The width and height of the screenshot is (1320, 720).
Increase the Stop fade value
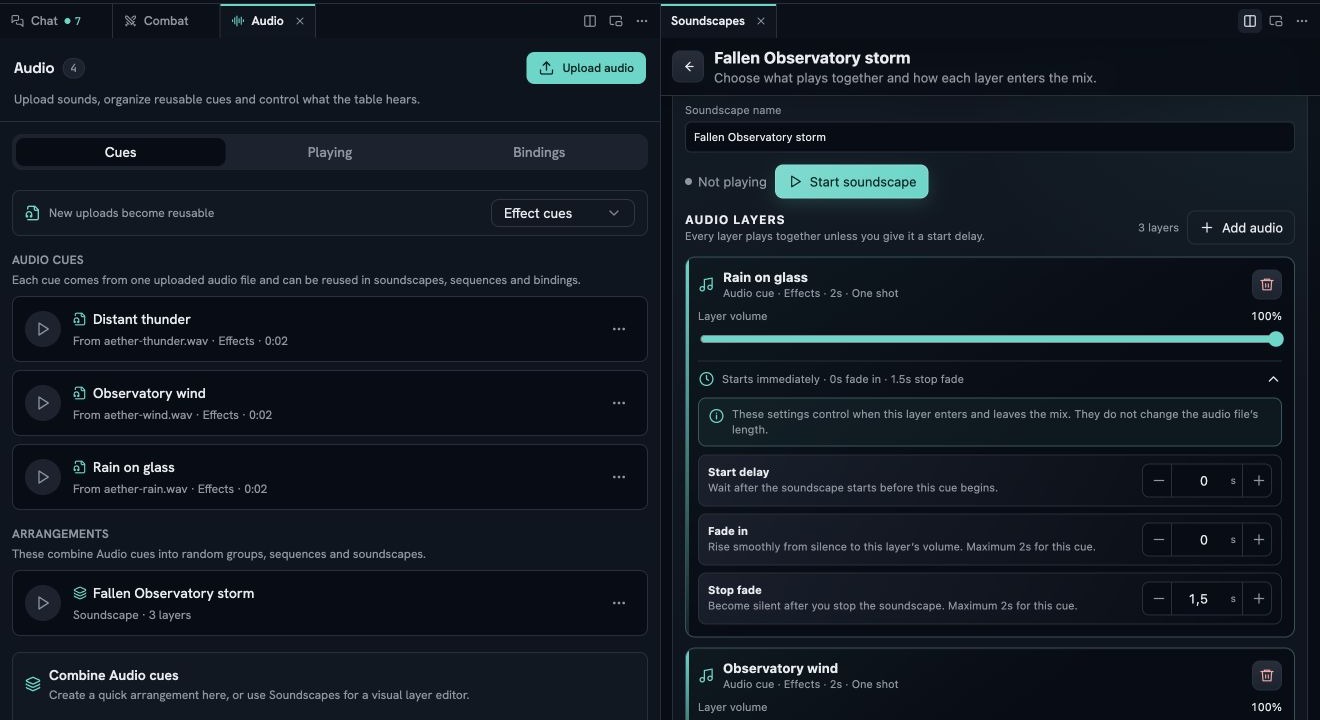pos(1259,599)
